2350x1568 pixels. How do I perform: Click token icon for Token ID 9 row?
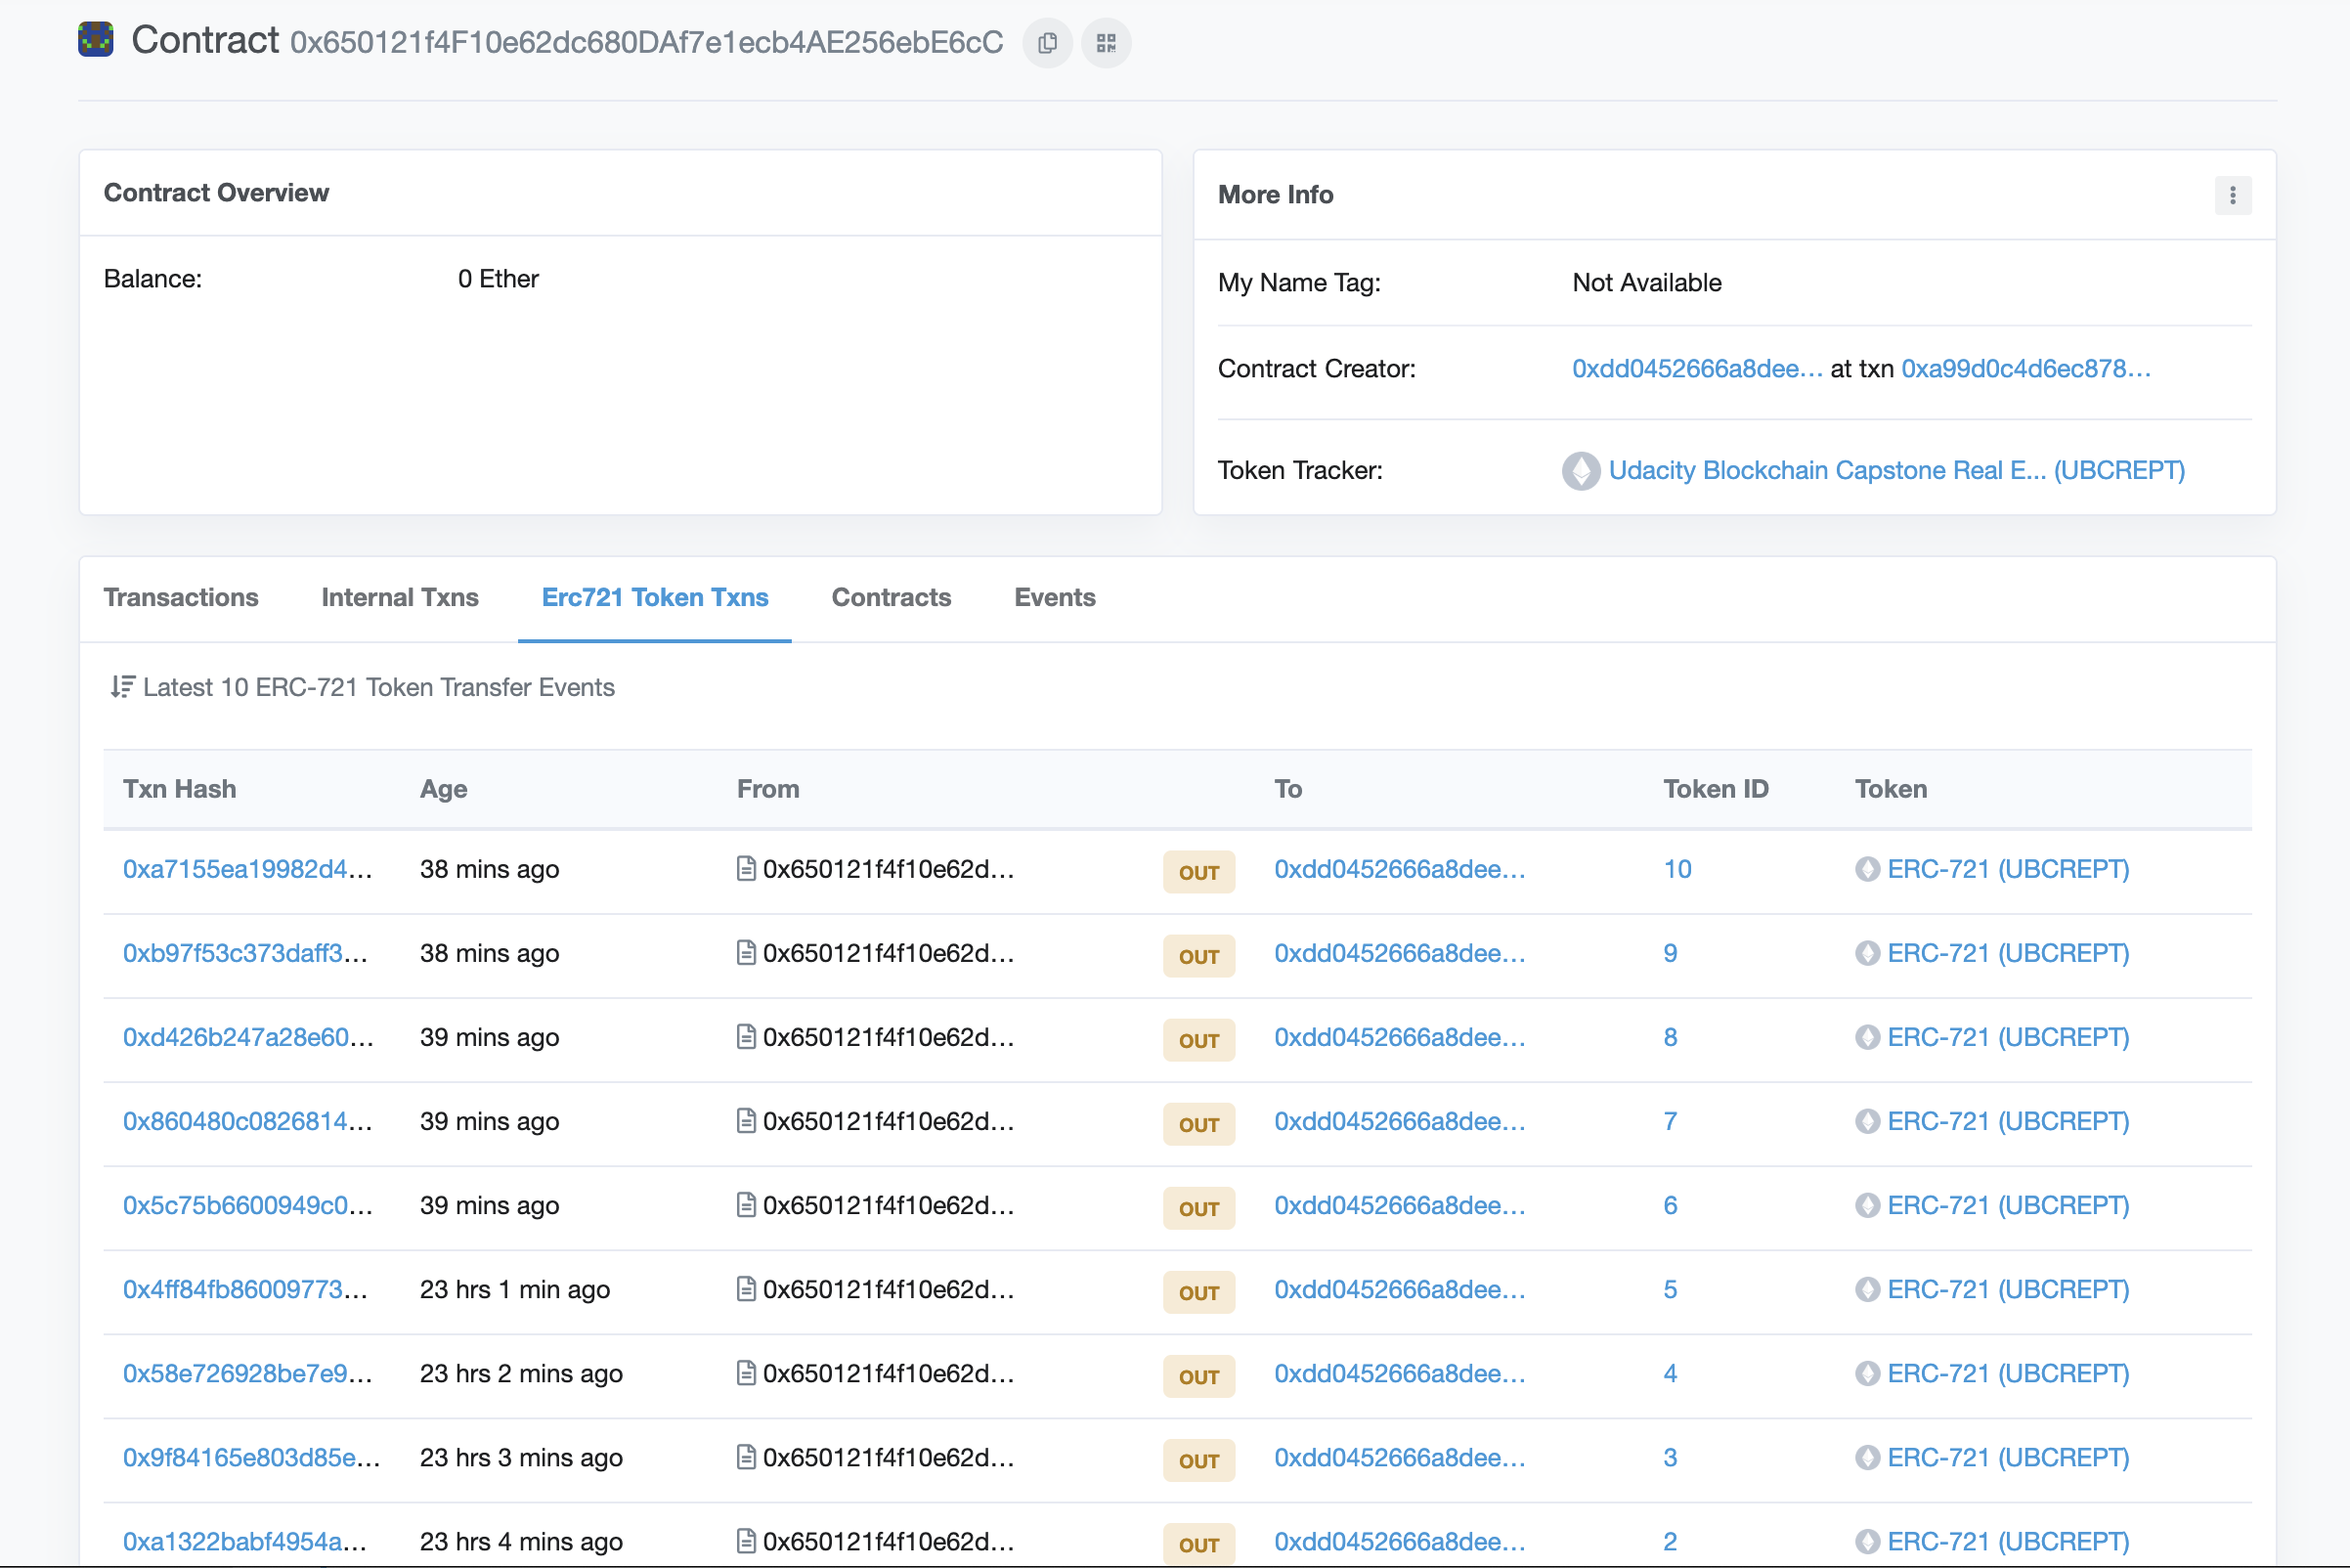coord(1867,953)
